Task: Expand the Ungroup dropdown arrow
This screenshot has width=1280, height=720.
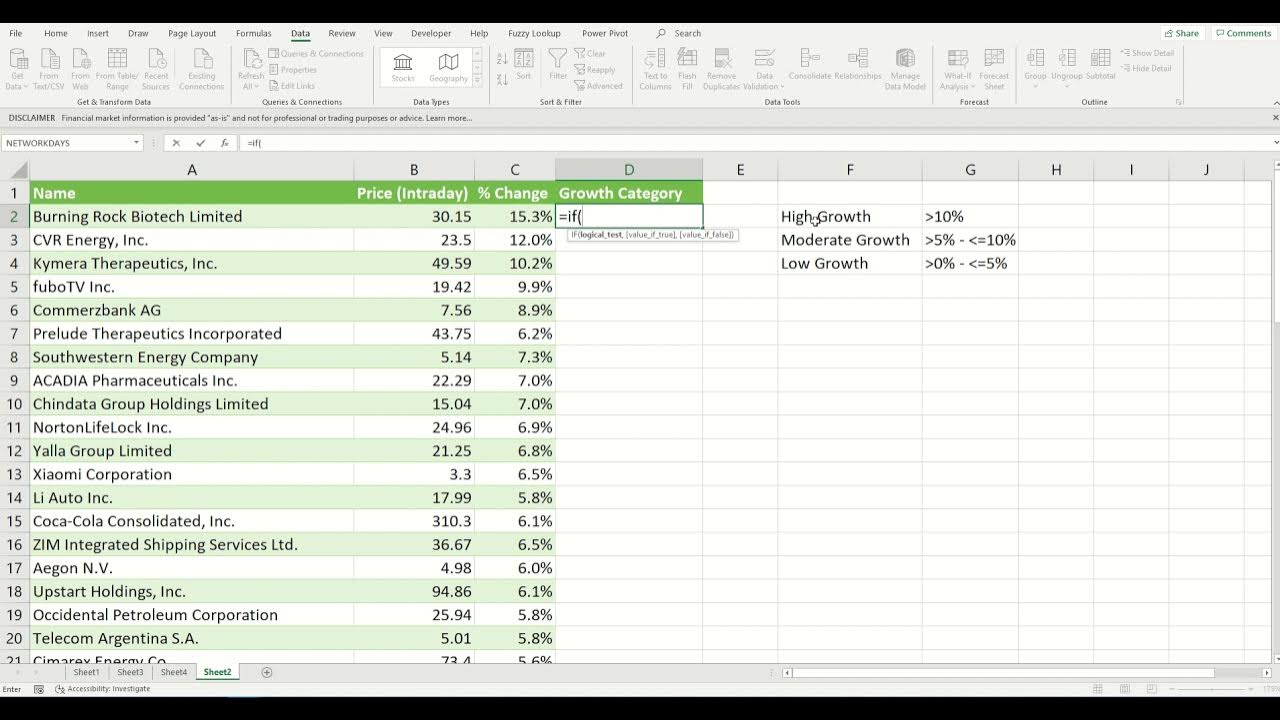Action: click(x=1067, y=87)
